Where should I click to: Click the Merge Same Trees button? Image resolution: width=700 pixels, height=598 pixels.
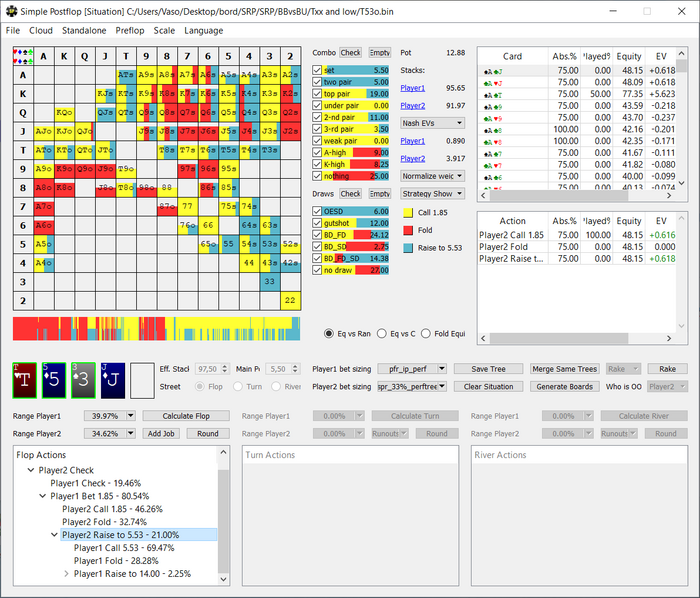point(564,369)
